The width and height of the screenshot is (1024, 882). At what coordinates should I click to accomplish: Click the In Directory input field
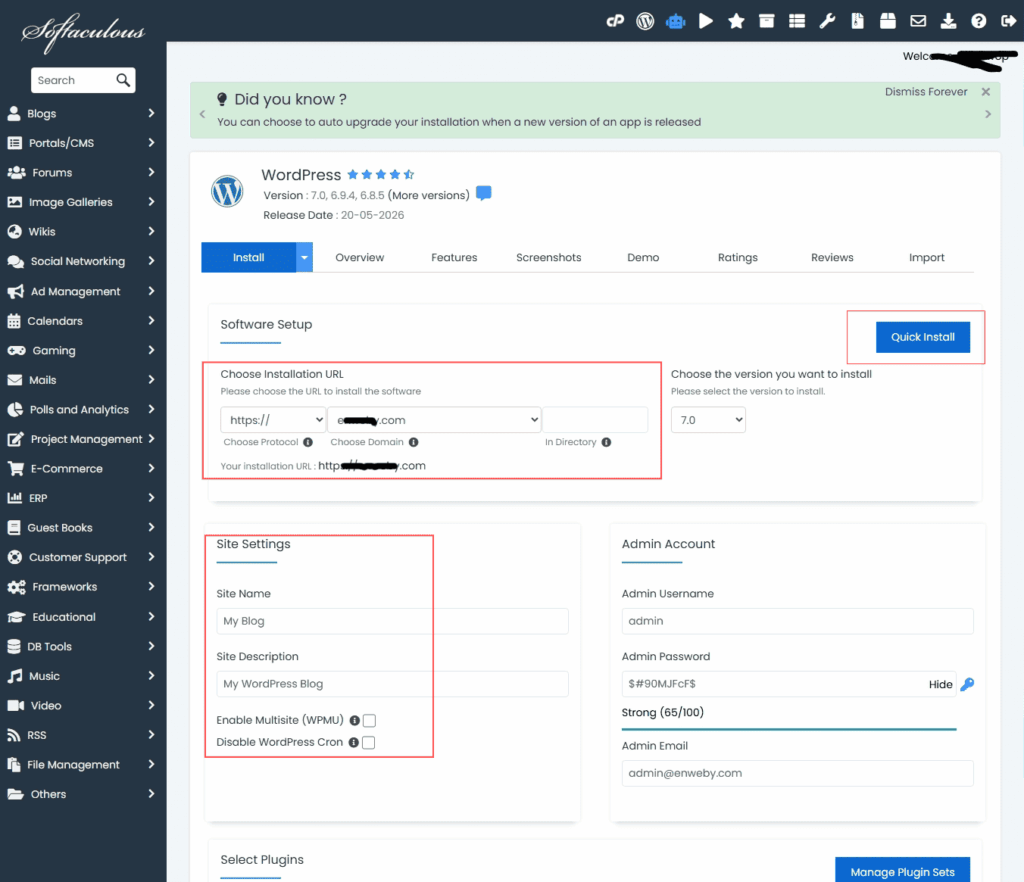point(595,420)
